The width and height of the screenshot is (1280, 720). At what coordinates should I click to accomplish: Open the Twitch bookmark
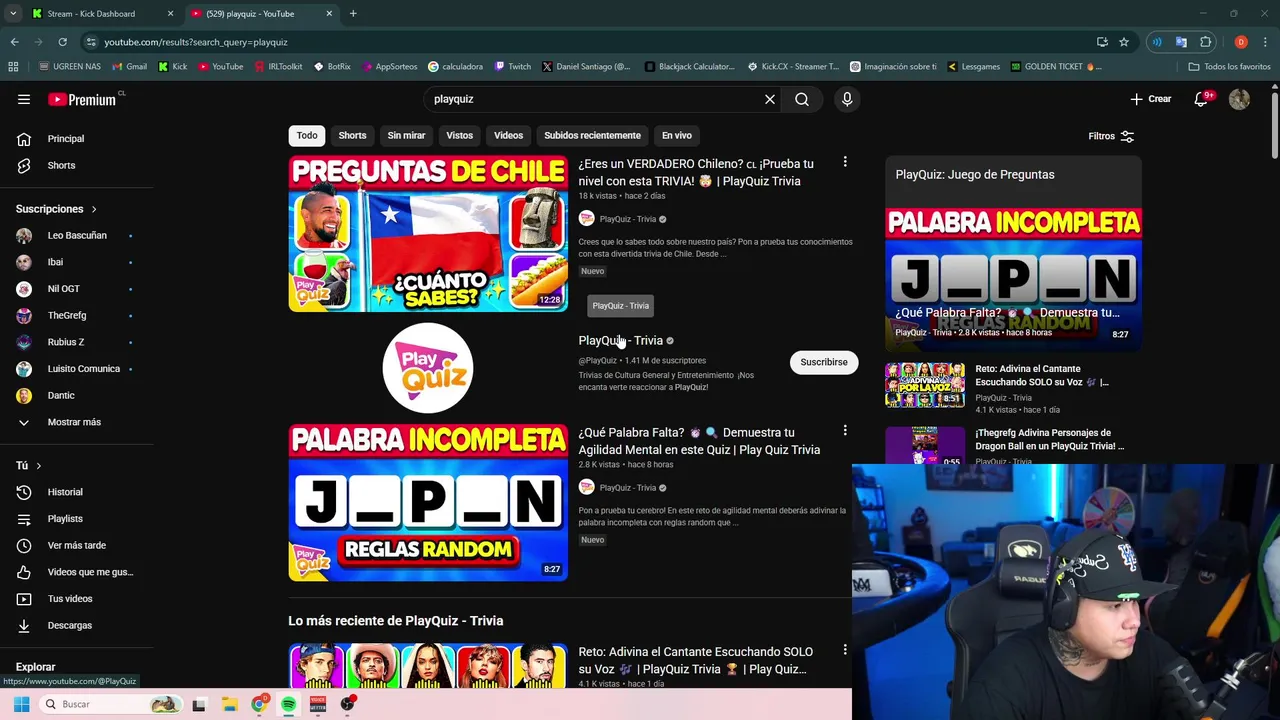[x=513, y=66]
